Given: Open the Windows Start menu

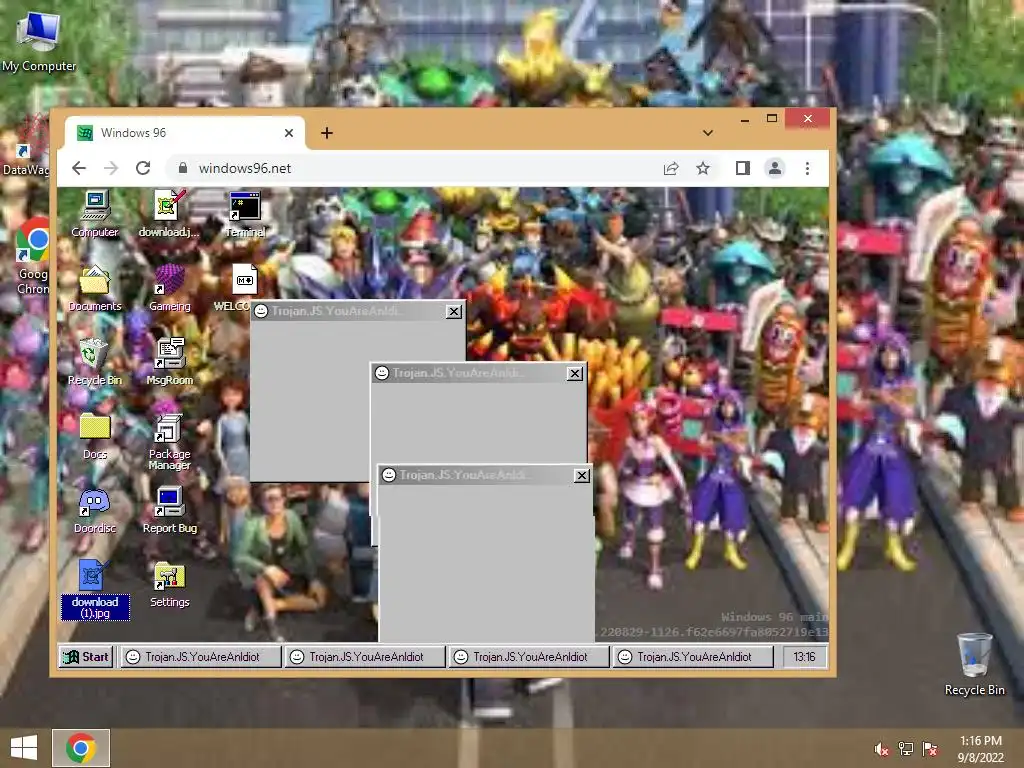Looking at the screenshot, I should [24, 748].
